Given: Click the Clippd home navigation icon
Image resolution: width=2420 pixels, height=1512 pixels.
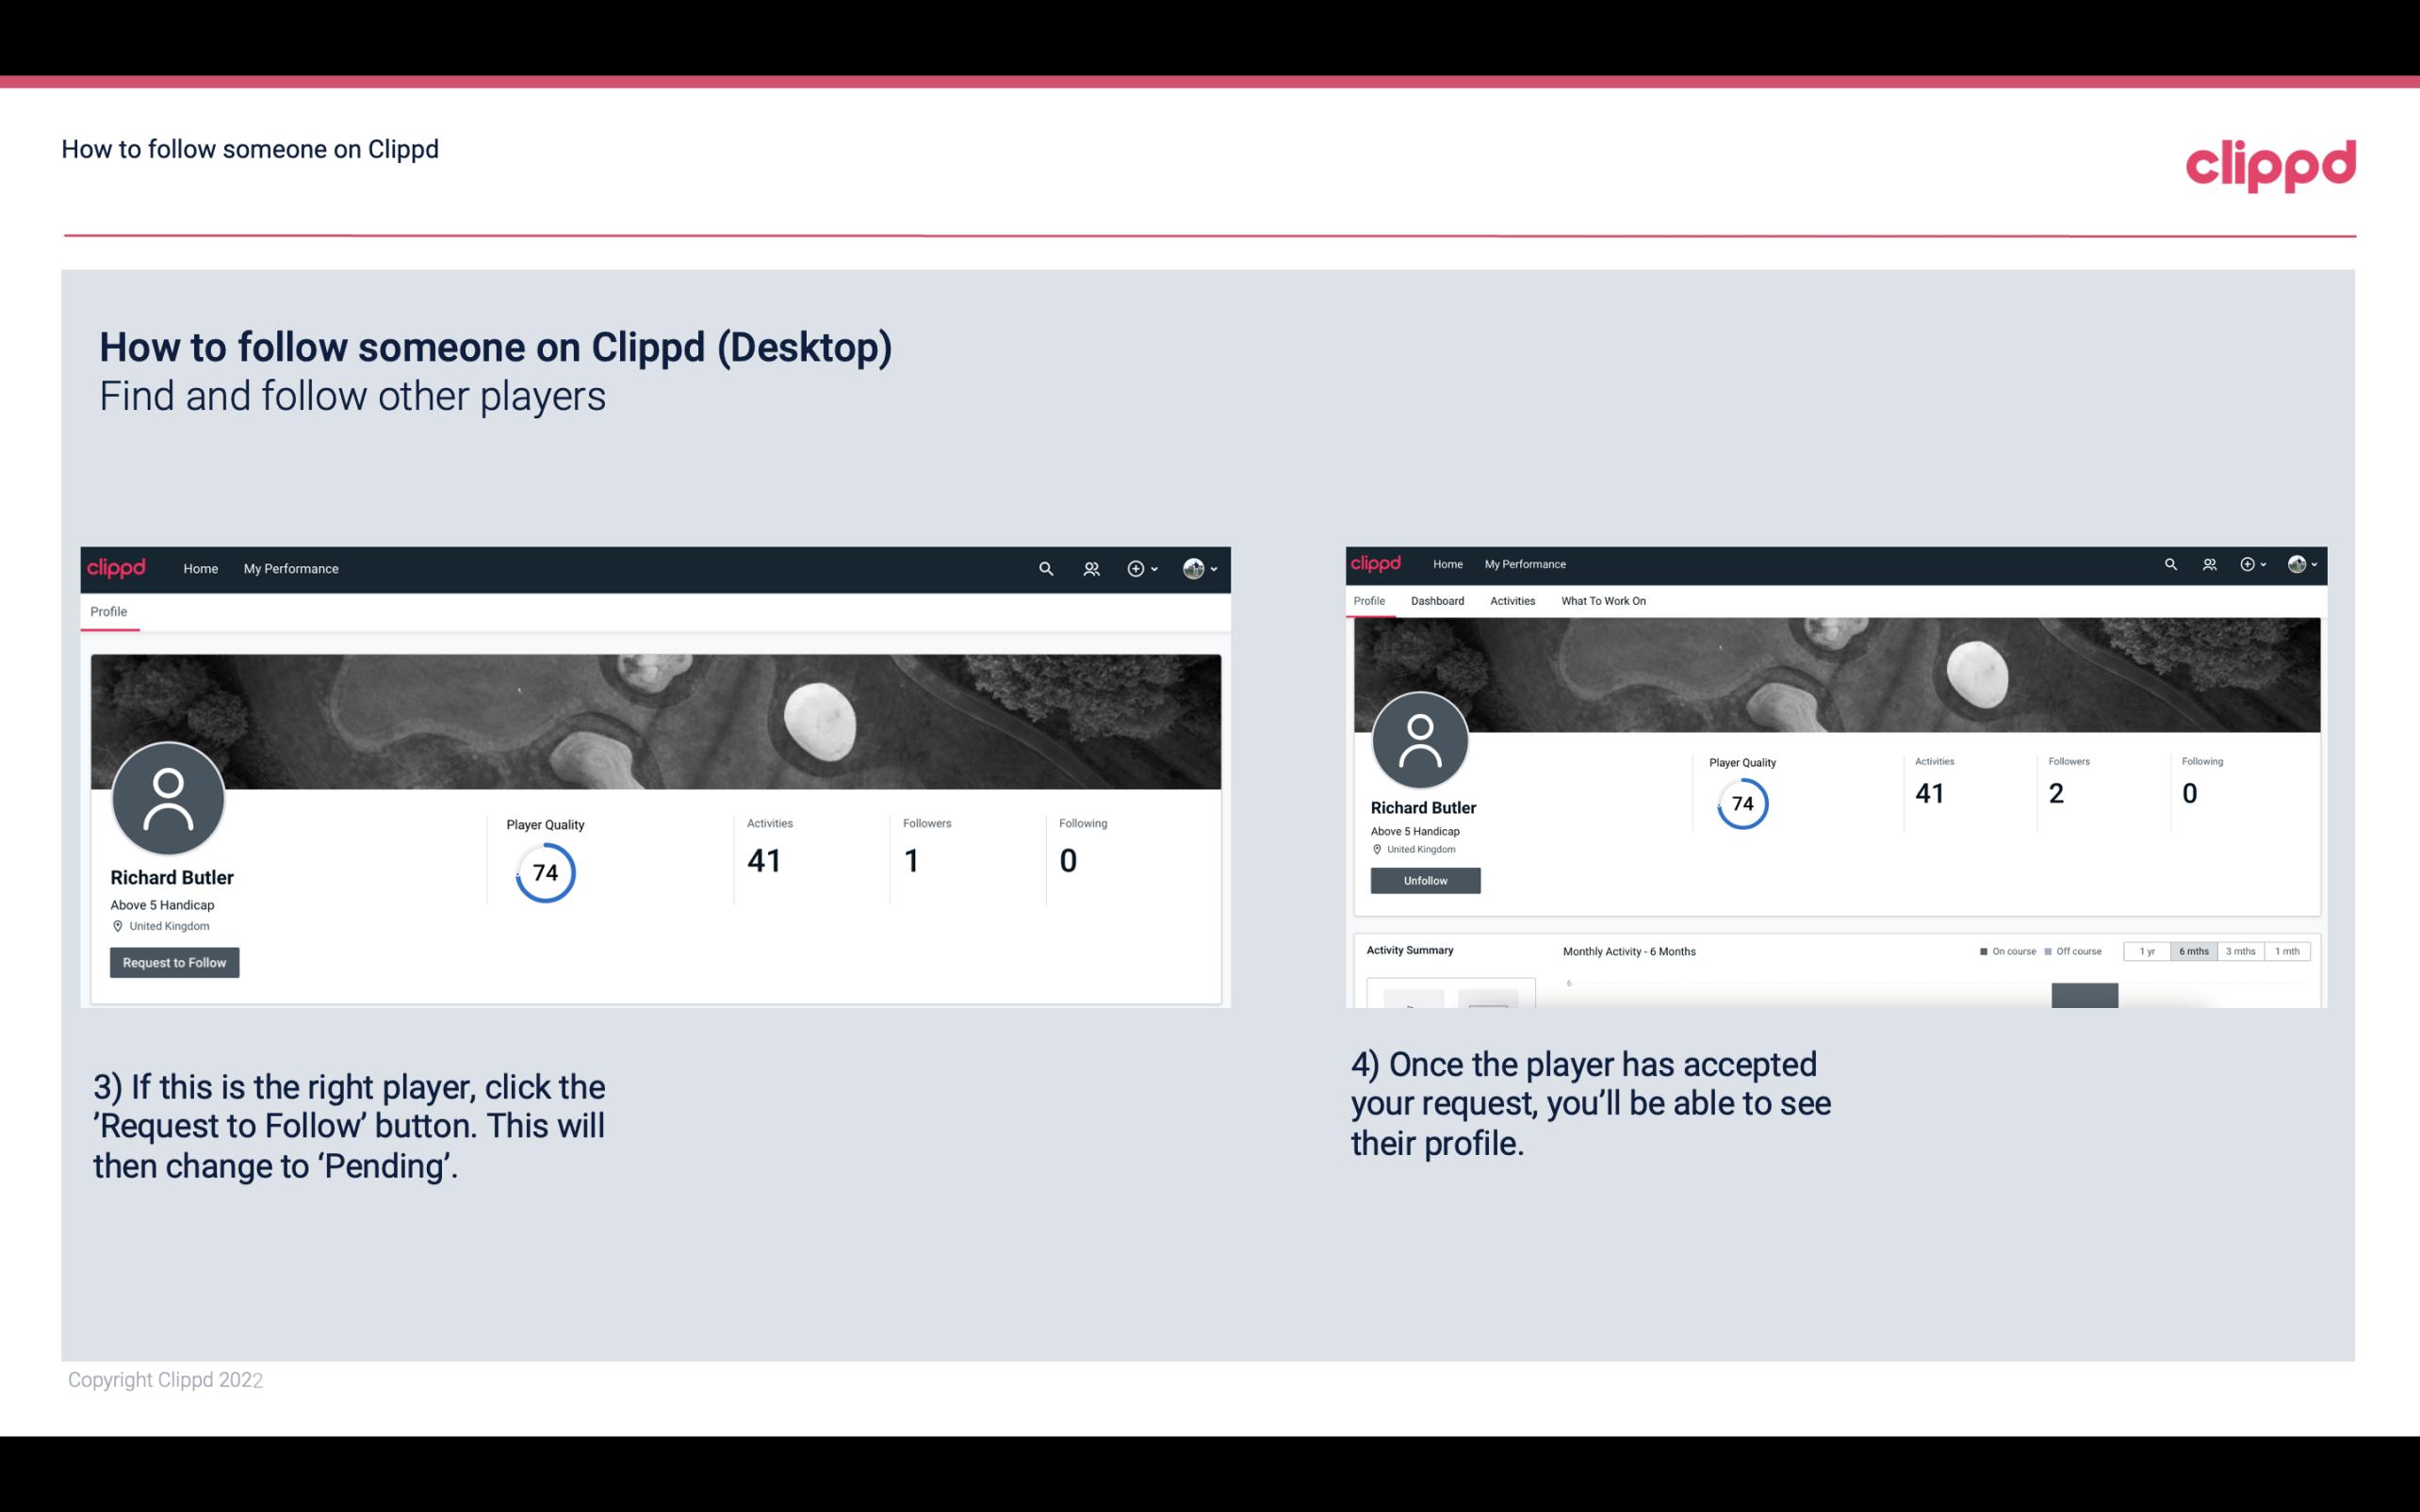Looking at the screenshot, I should point(117,568).
